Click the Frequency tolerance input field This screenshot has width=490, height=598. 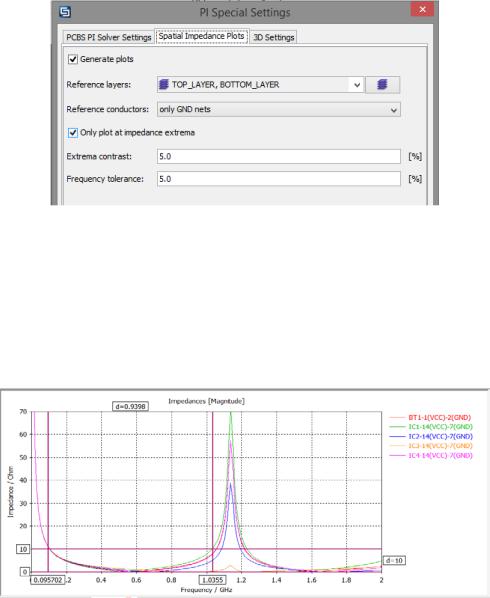click(279, 179)
